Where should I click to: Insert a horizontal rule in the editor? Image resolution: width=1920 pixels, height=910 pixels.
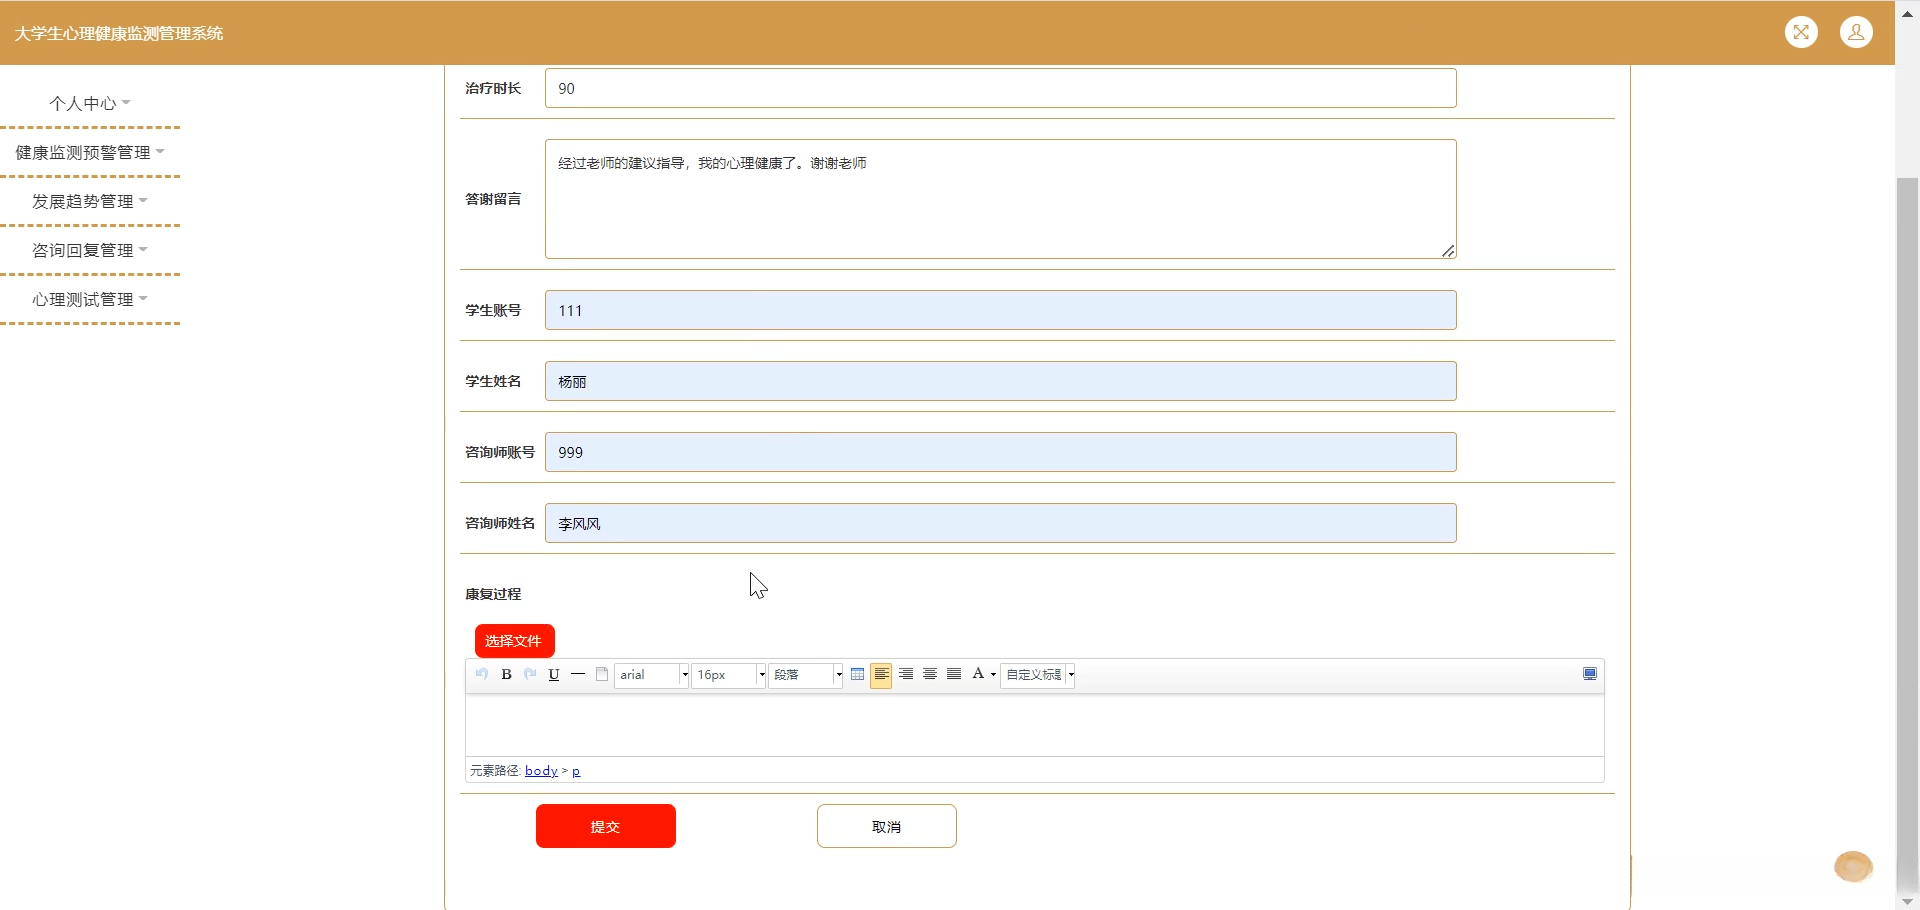[x=578, y=675]
